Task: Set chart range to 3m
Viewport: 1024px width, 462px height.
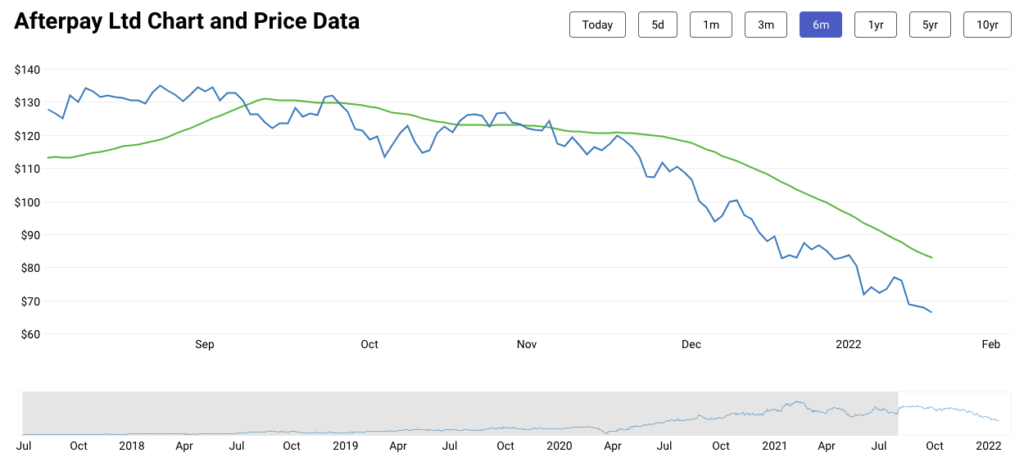Action: coord(765,25)
